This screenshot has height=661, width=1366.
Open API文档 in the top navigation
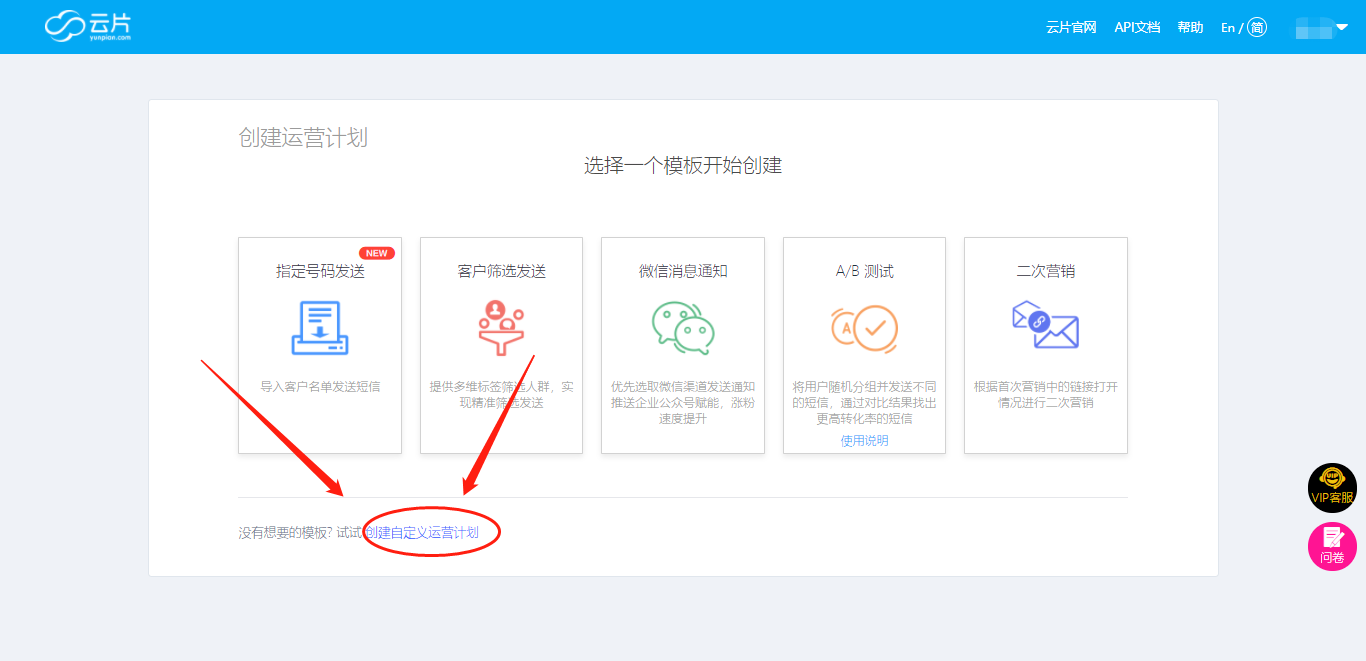tap(1137, 27)
